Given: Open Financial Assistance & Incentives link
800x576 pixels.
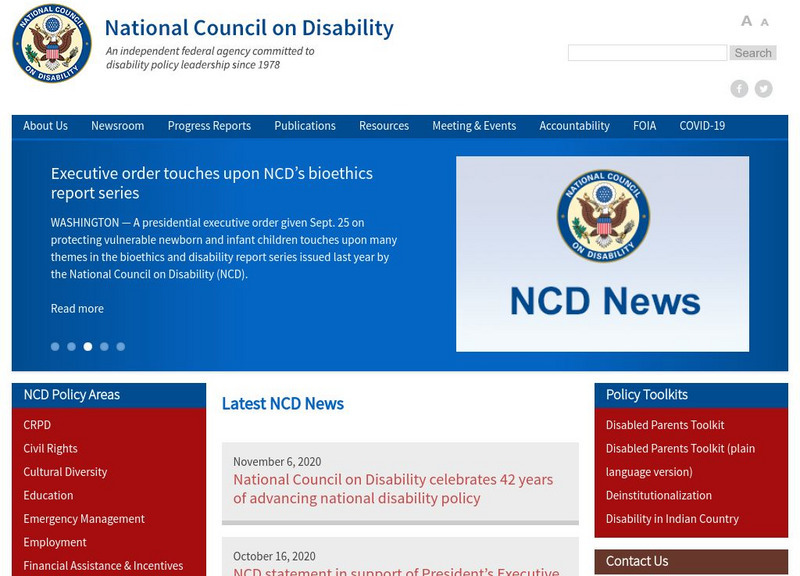Looking at the screenshot, I should pyautogui.click(x=103, y=566).
